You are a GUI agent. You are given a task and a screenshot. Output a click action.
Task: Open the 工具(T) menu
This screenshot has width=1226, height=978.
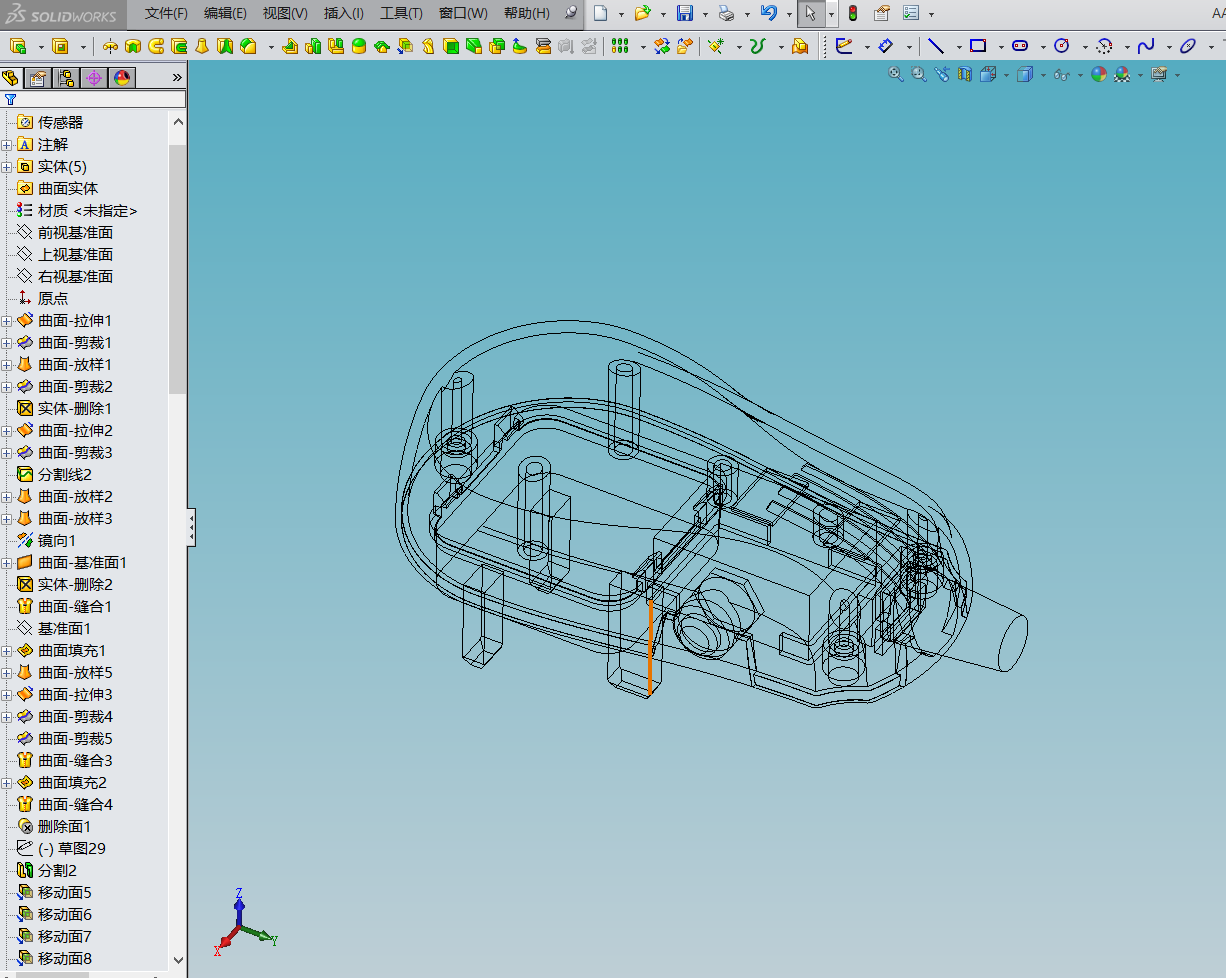click(x=401, y=13)
